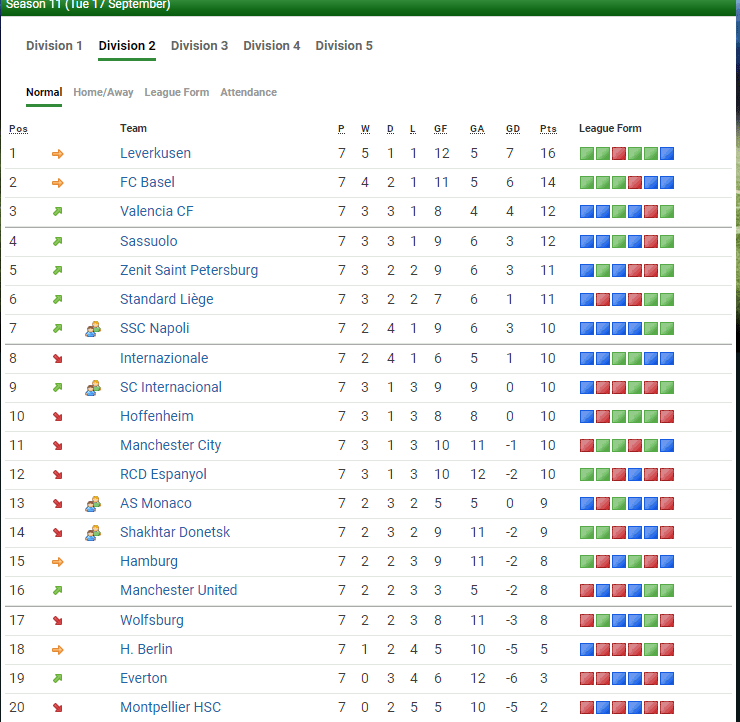Click Leverkusen's first league form square
The image size is (740, 722).
pos(587,154)
